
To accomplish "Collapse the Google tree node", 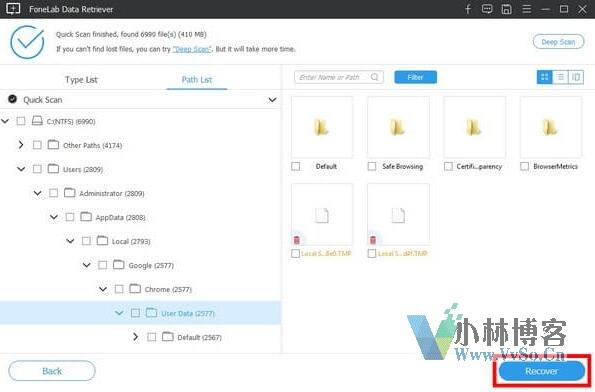I will (x=87, y=265).
